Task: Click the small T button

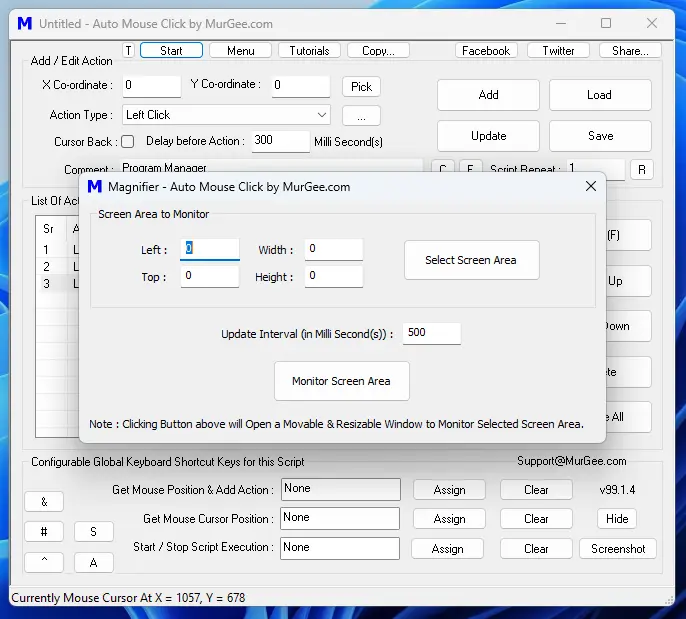Action: (128, 51)
